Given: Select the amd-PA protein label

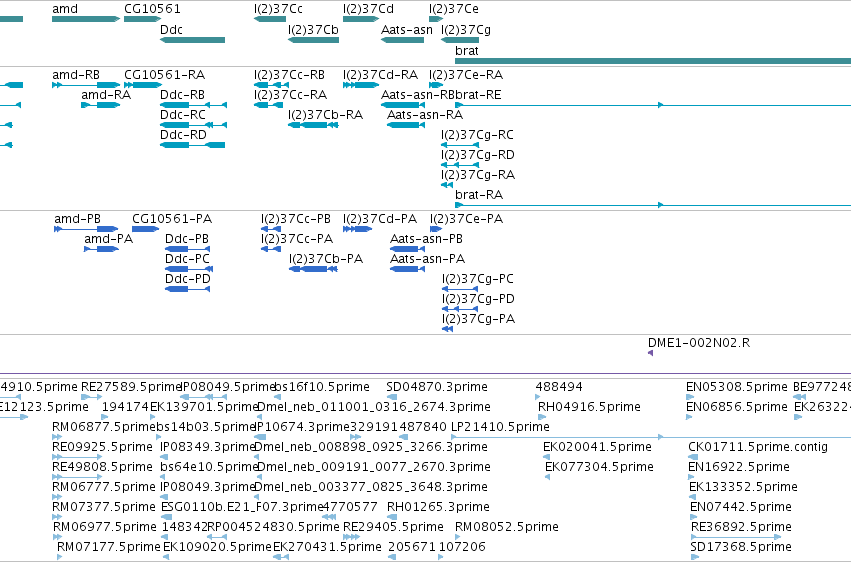Looking at the screenshot, I should (109, 239).
